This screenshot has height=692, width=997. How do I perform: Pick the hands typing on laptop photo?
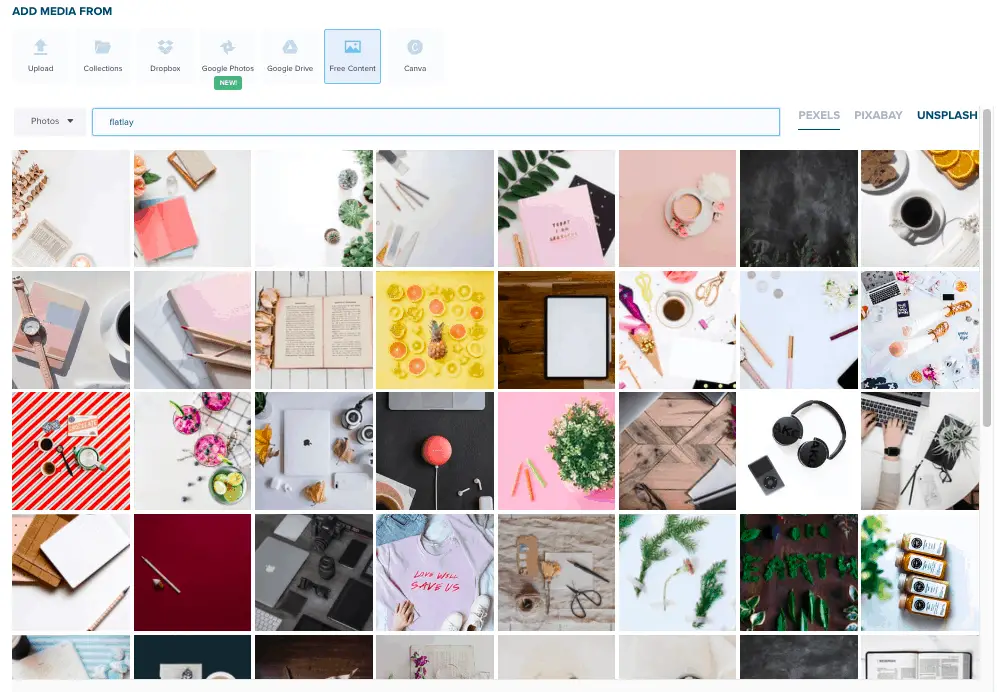coord(920,451)
